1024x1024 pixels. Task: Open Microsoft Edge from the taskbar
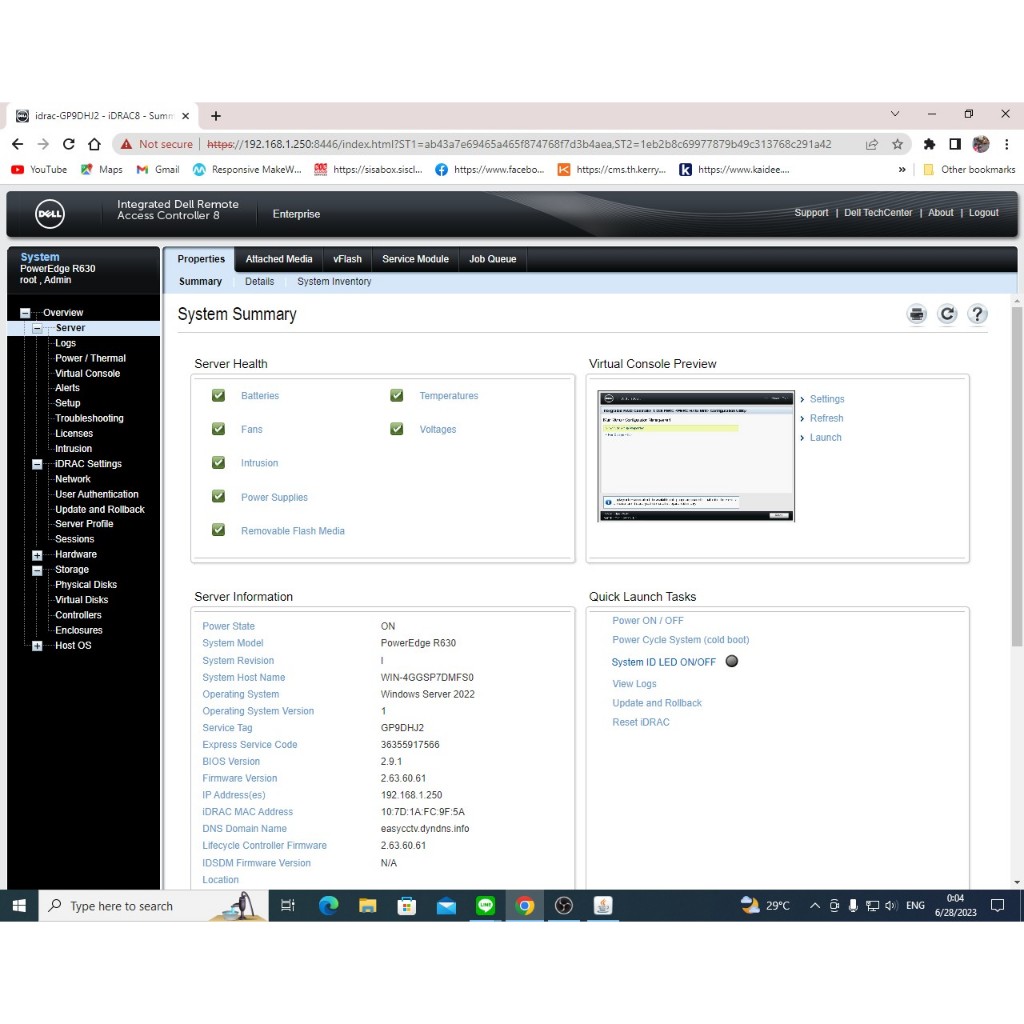pos(328,906)
